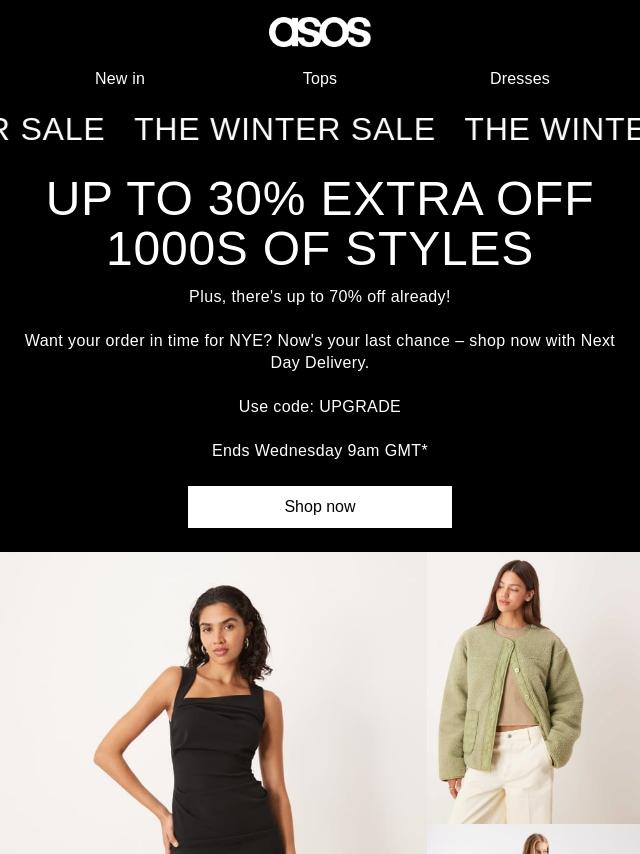Image resolution: width=640 pixels, height=854 pixels.
Task: Click the centered THE WINTER SALE banner text
Action: [x=284, y=129]
